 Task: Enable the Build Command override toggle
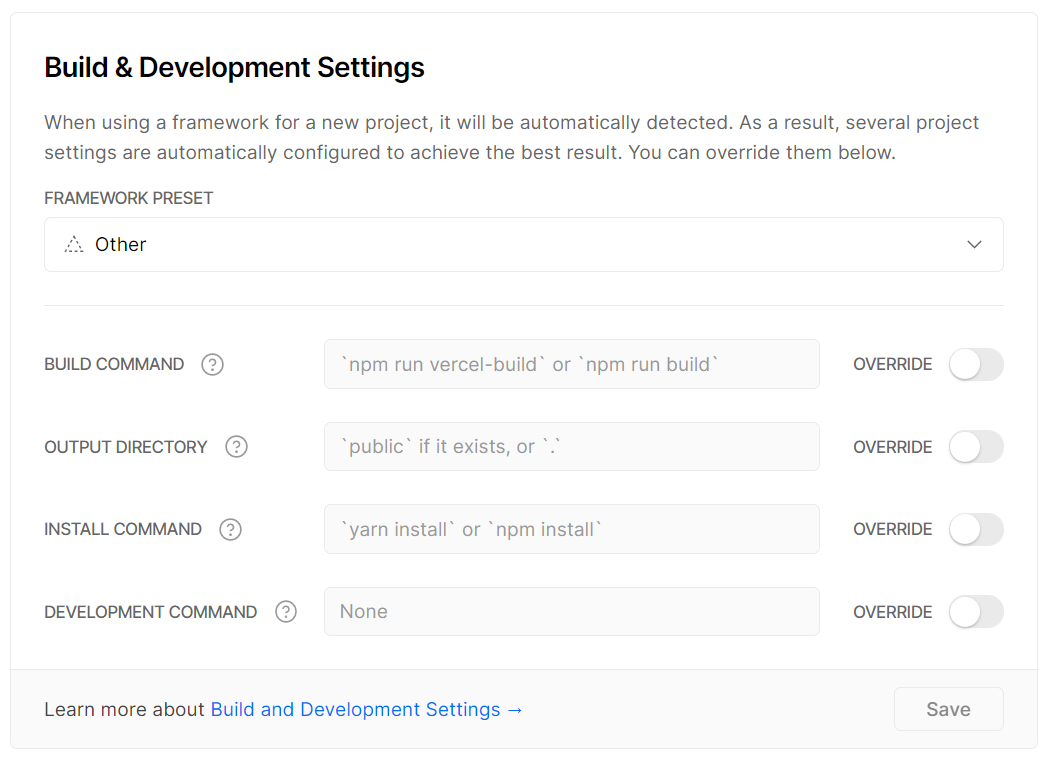(975, 365)
